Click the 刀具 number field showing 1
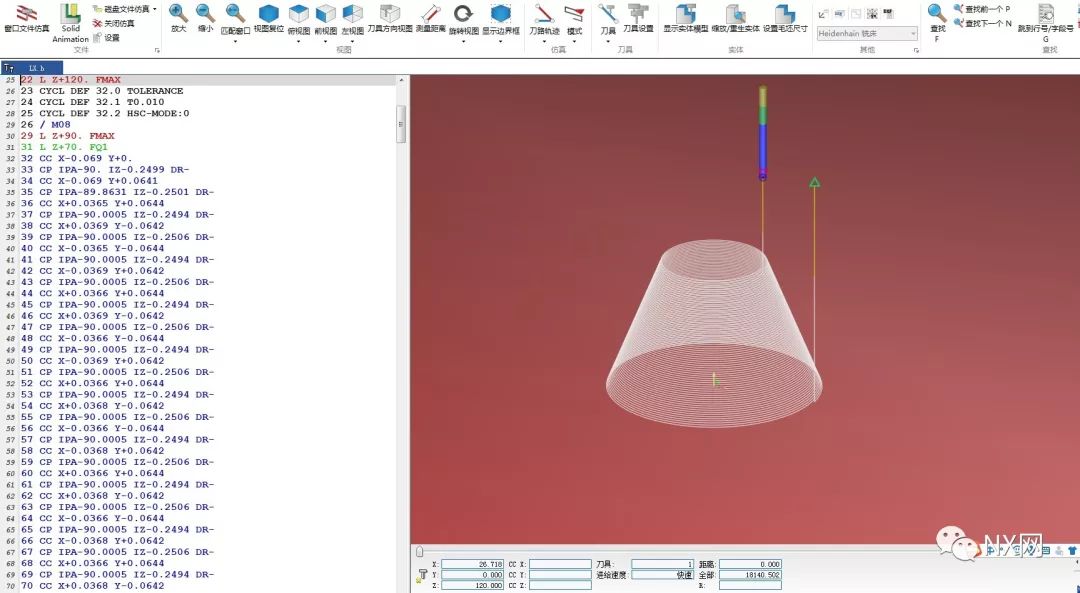The width and height of the screenshot is (1080, 593). click(x=663, y=564)
